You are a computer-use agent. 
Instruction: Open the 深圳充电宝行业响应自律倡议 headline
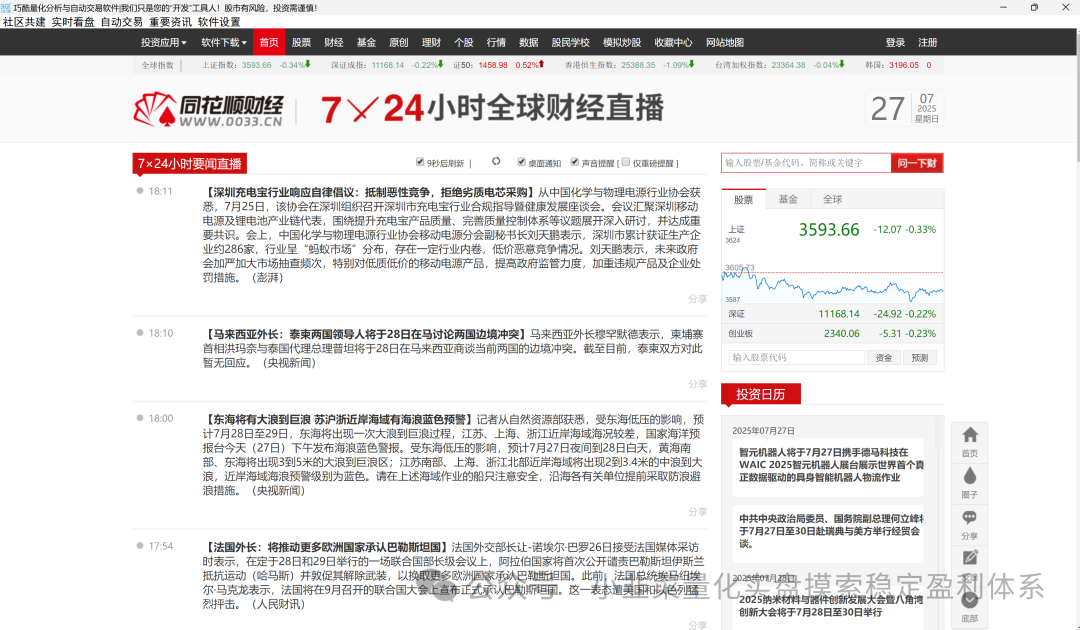(x=369, y=192)
